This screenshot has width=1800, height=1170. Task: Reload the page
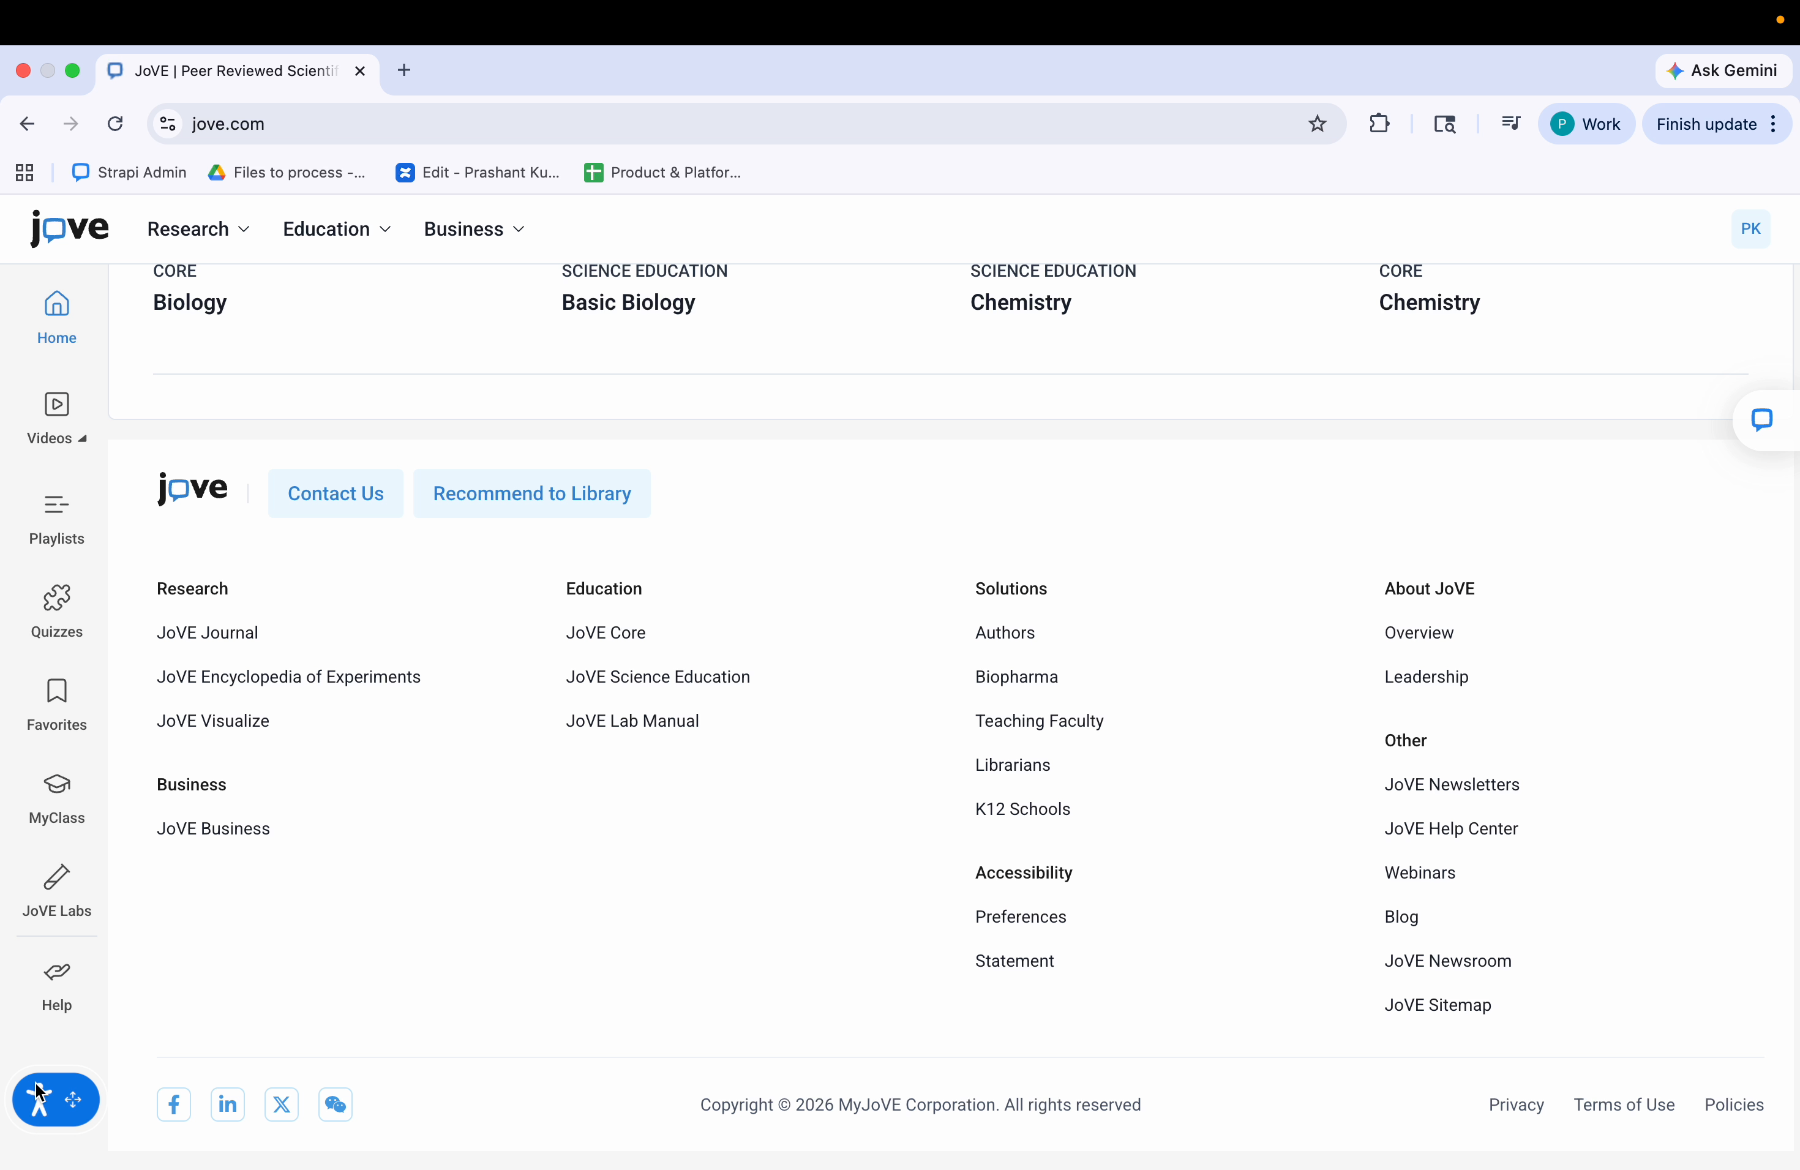coord(115,124)
